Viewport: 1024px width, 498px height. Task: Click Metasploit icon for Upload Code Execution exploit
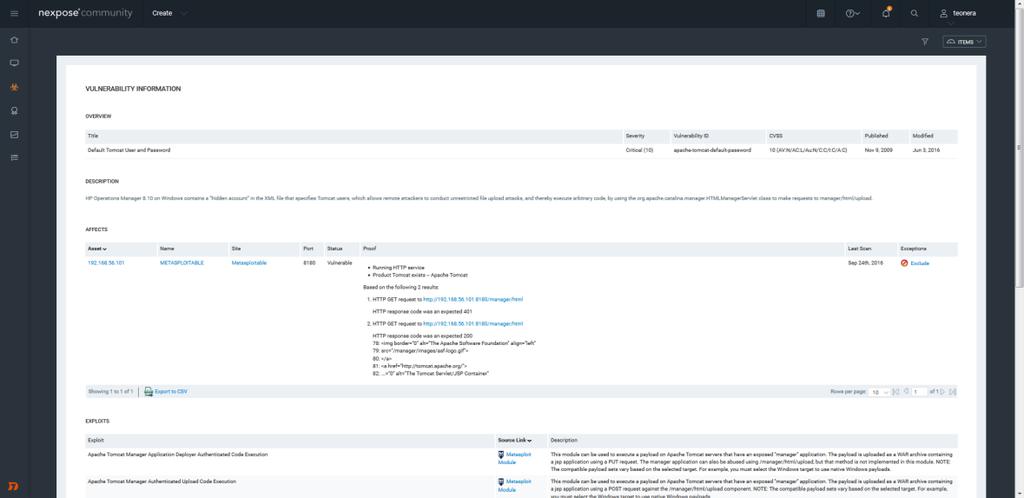pos(502,482)
